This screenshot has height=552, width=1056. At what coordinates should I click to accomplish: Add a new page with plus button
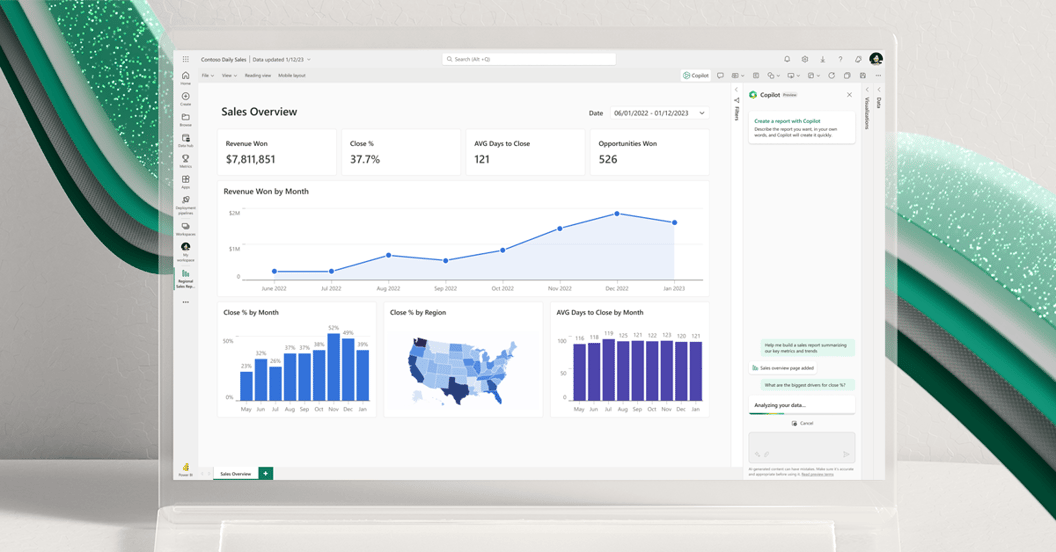point(265,473)
